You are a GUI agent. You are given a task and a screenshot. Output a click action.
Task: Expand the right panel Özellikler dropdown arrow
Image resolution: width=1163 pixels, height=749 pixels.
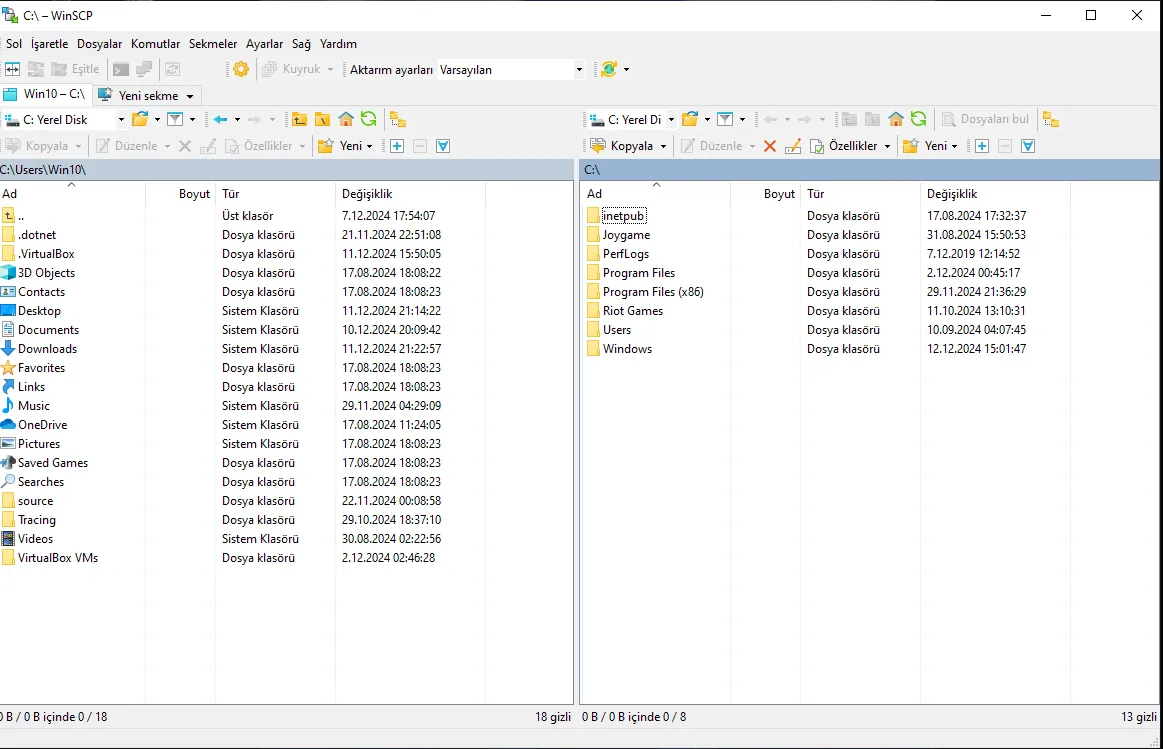887,146
